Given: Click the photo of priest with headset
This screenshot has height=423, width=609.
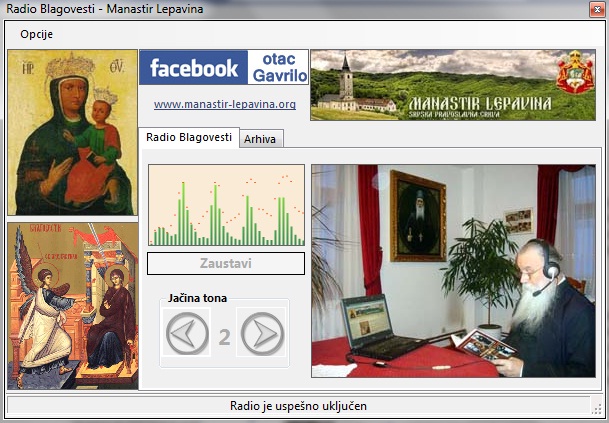Looking at the screenshot, I should [x=453, y=271].
